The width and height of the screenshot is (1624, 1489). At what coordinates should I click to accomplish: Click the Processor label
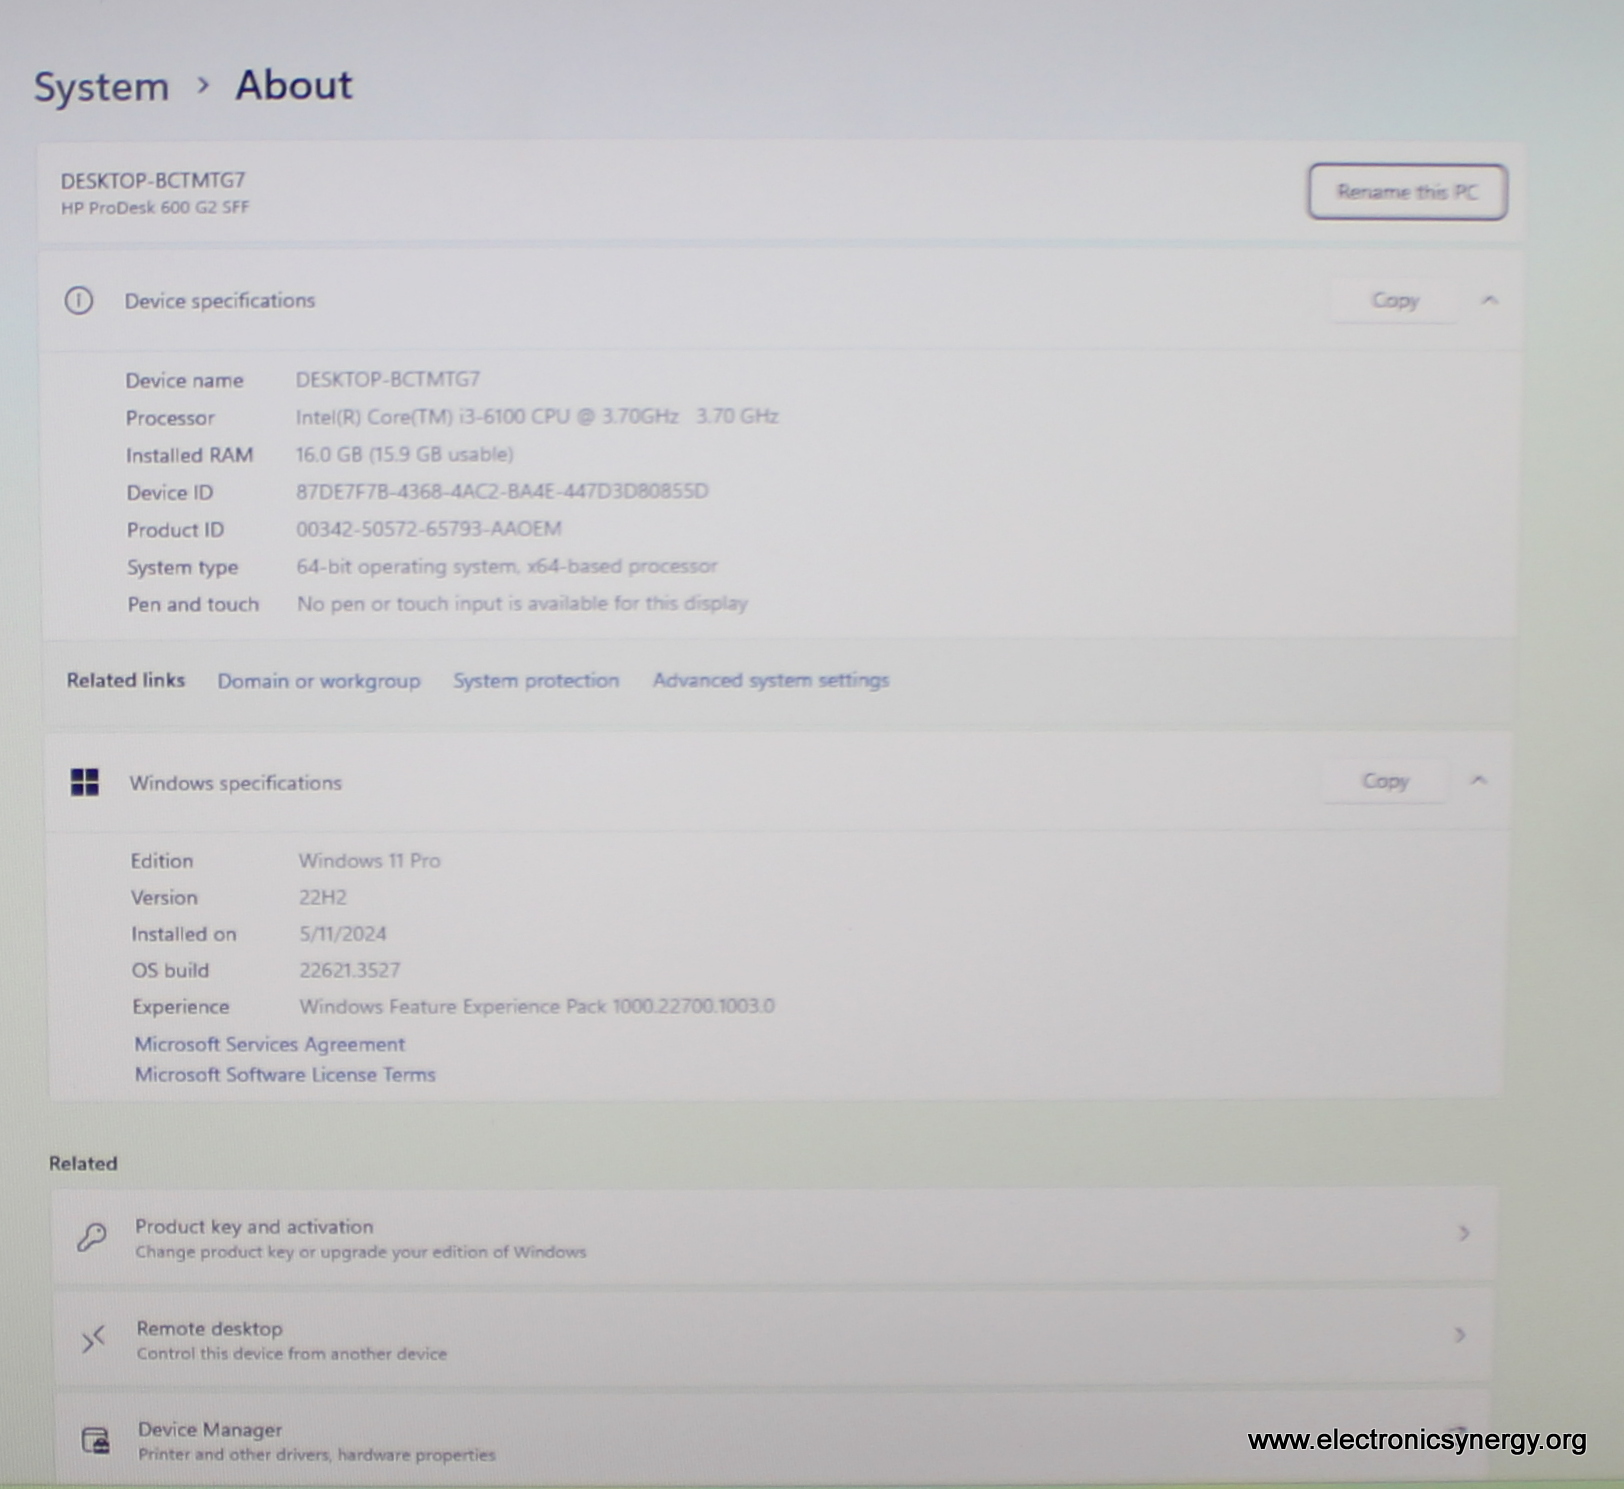(x=170, y=418)
